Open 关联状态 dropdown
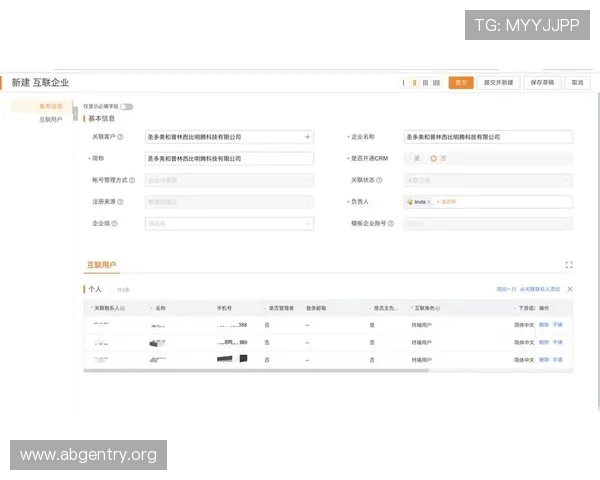The width and height of the screenshot is (600, 480). pyautogui.click(x=488, y=180)
